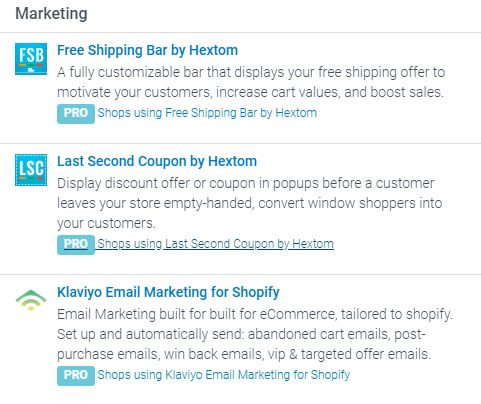Click the PRO badge under Last Second Coupon

pos(76,245)
